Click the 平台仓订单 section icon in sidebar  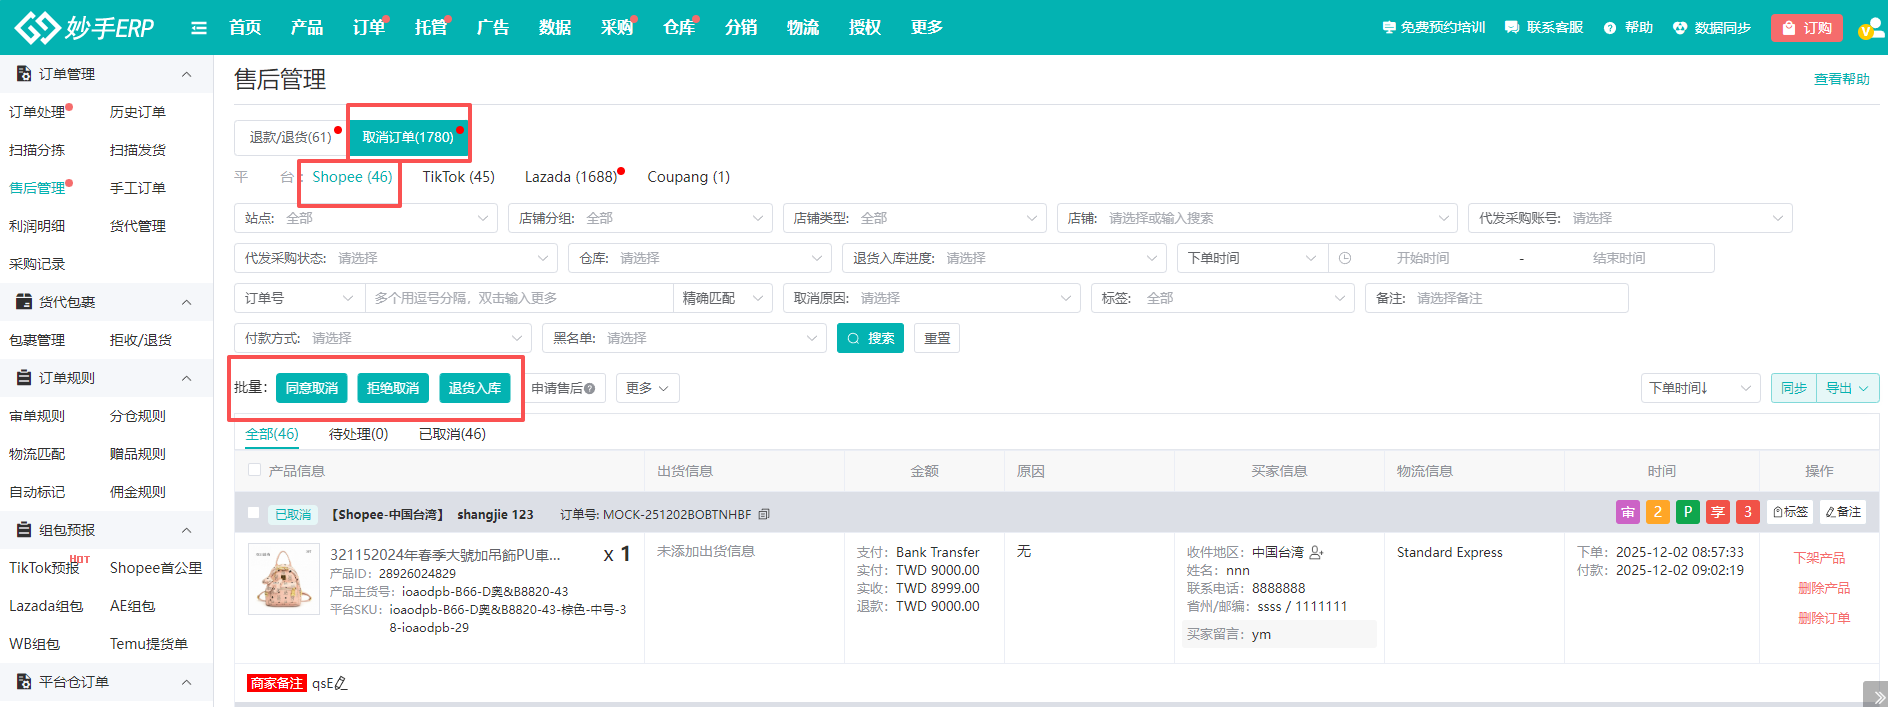(24, 682)
